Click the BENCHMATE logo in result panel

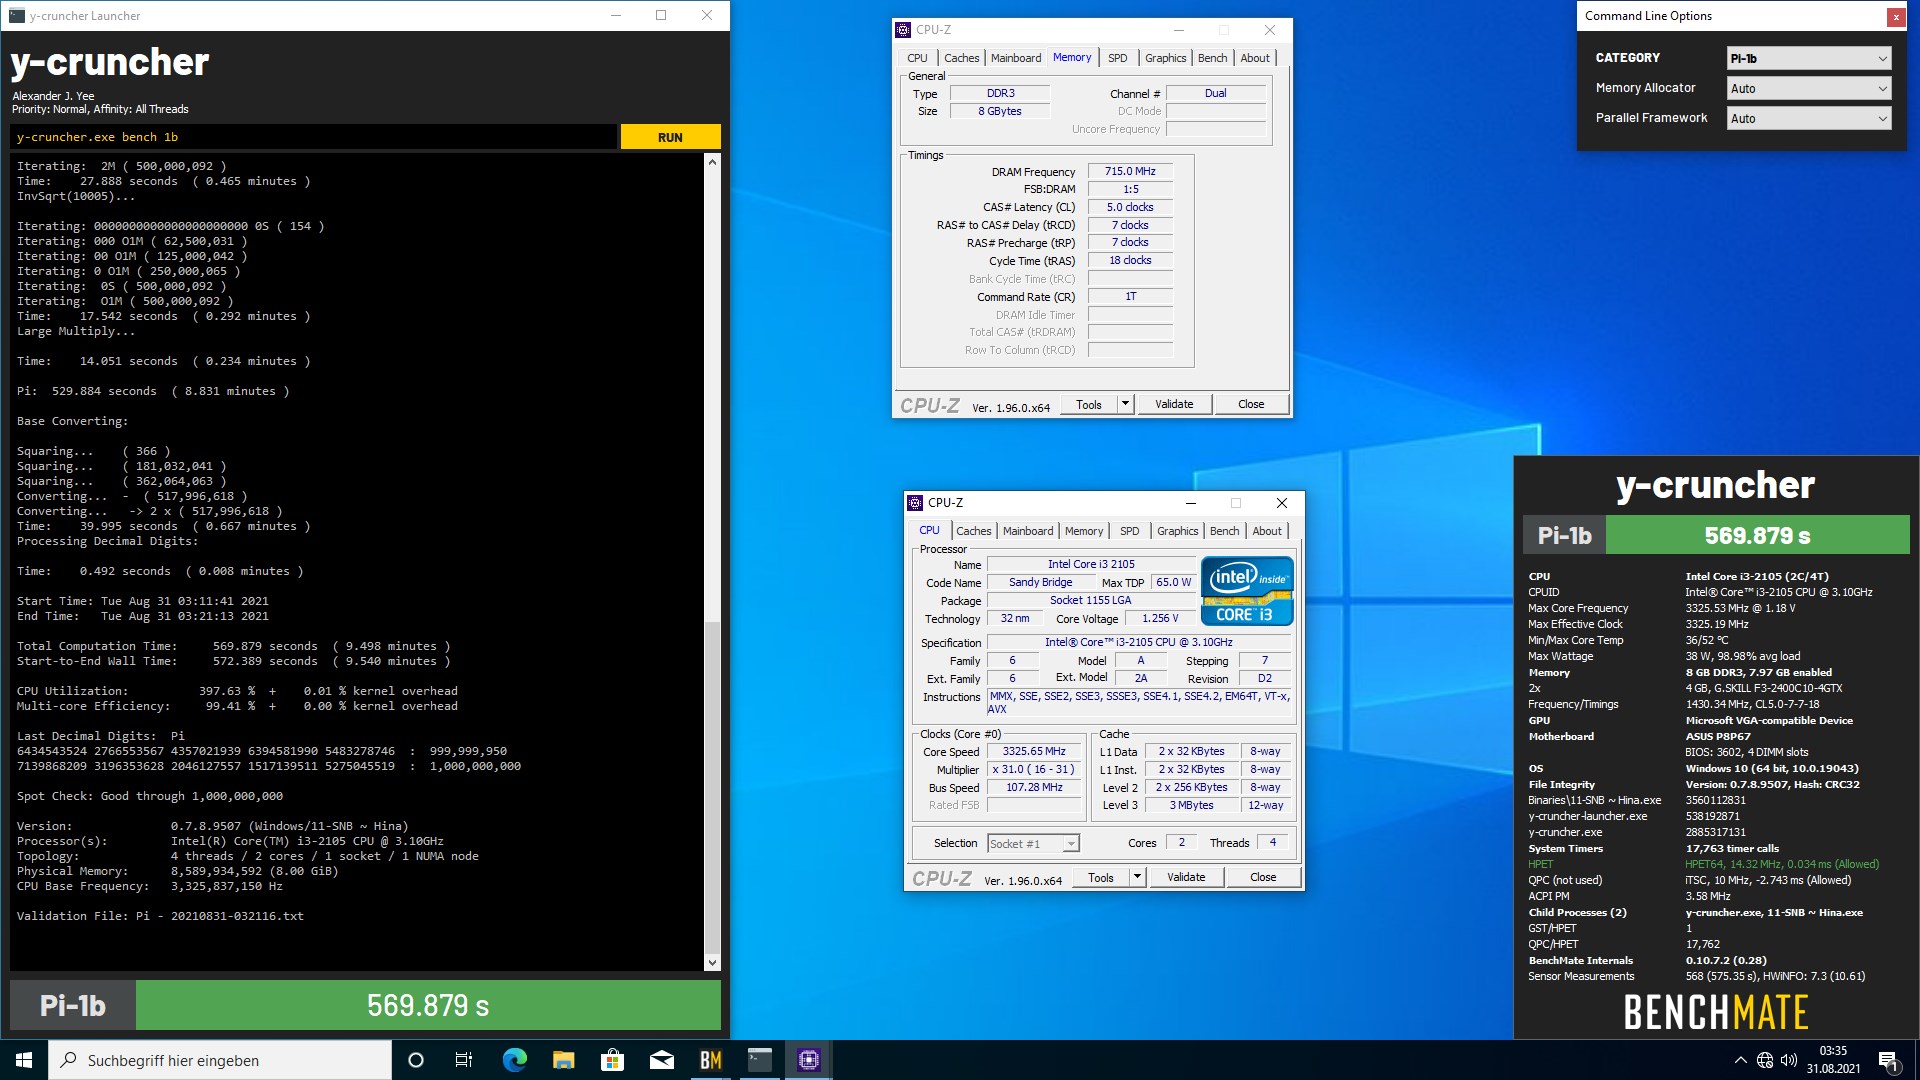tap(1716, 1012)
